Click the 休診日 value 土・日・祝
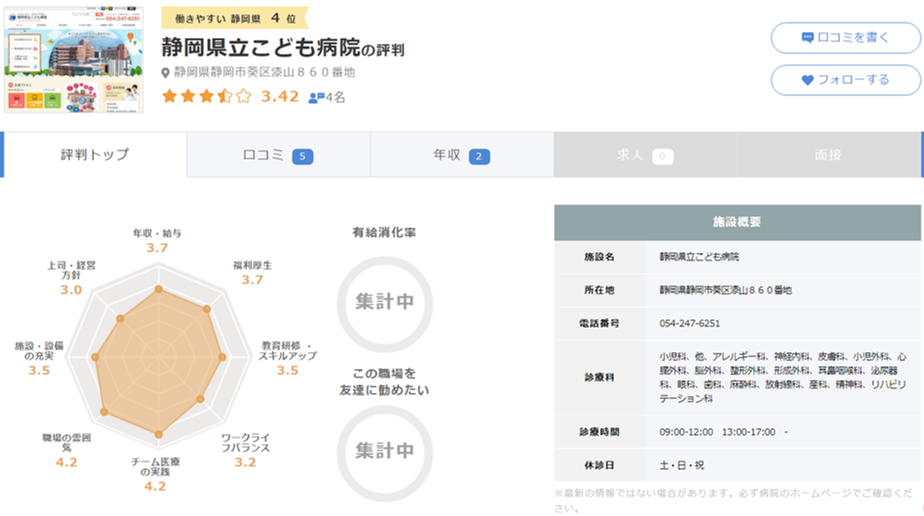This screenshot has width=924, height=516. [682, 465]
